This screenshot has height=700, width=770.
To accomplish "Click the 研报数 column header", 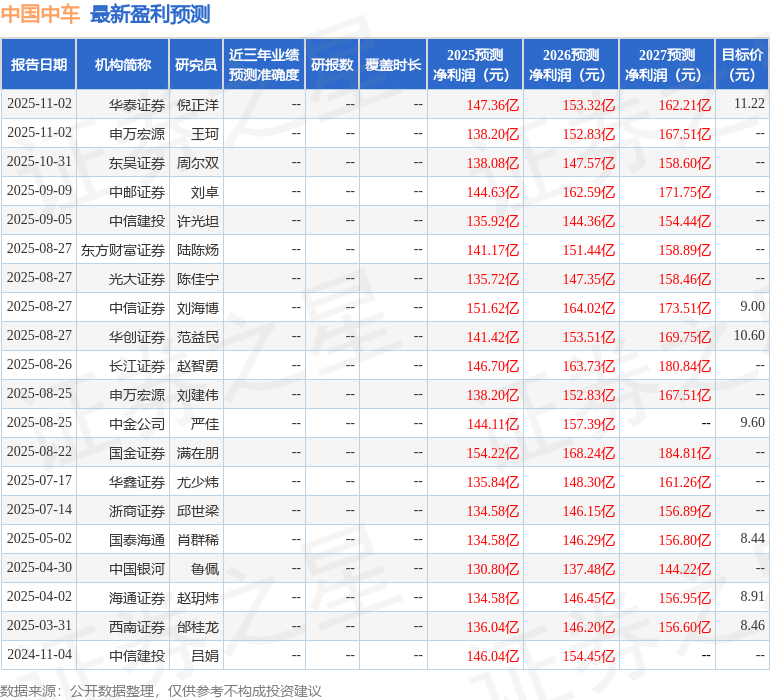I will click(x=332, y=65).
